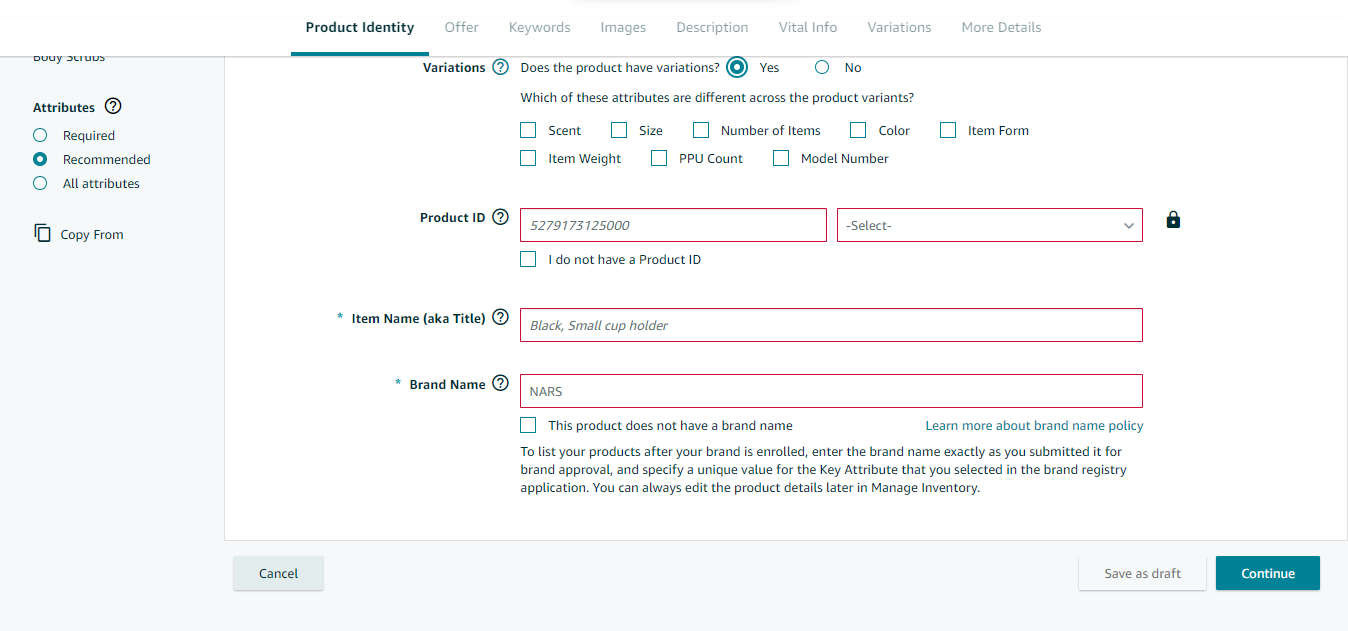
Task: Focus the Item Name title field
Action: point(831,325)
